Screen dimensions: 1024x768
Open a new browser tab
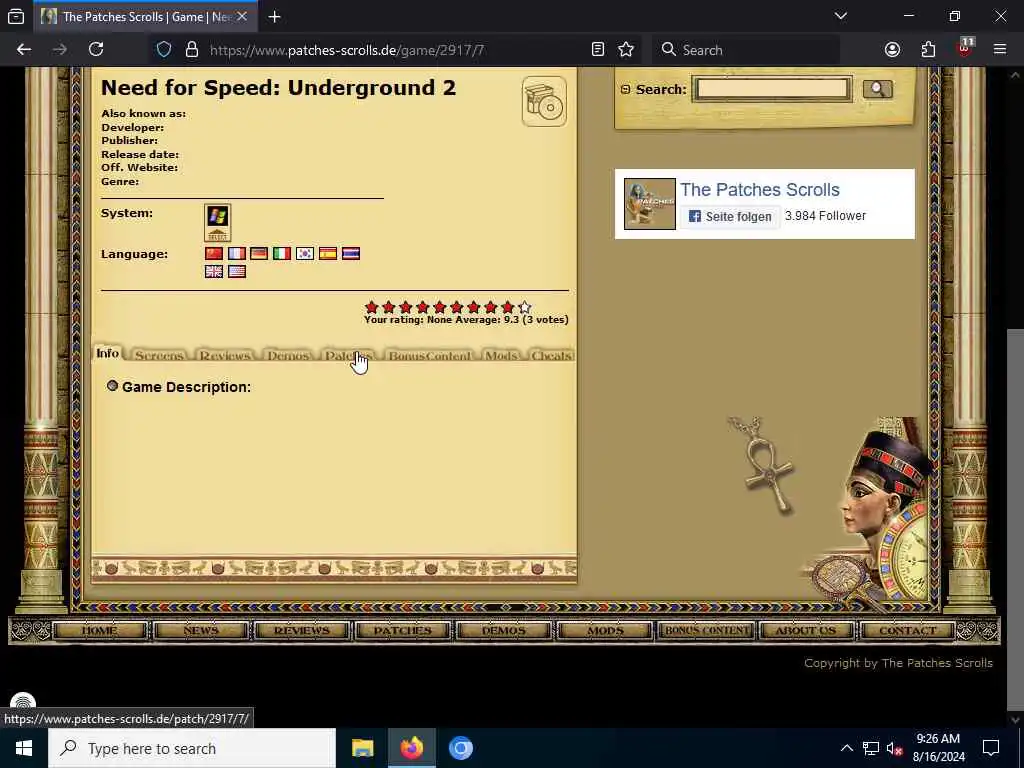click(275, 17)
